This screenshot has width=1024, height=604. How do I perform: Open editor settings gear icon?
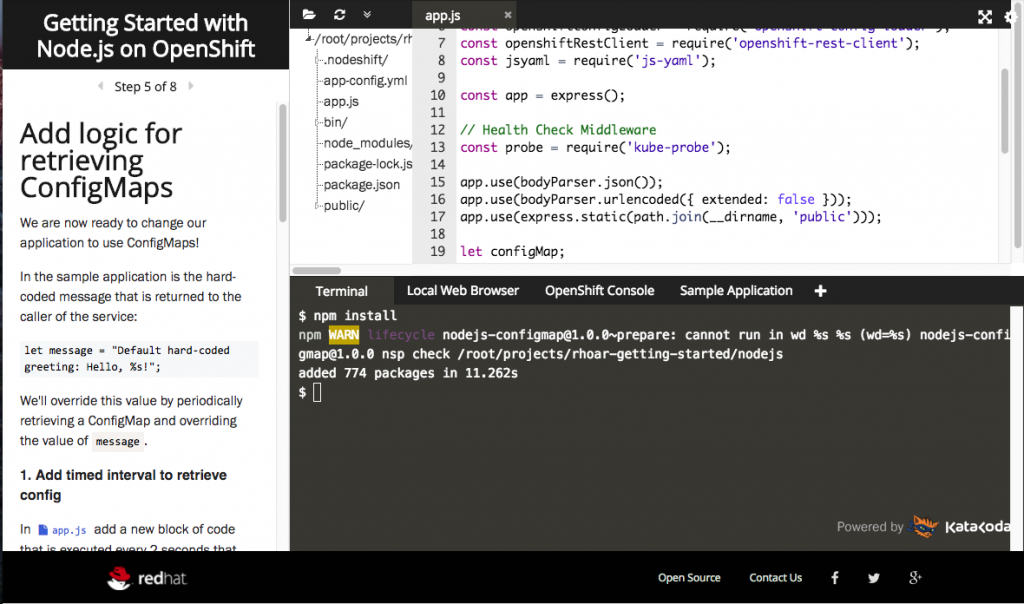pos(1012,17)
